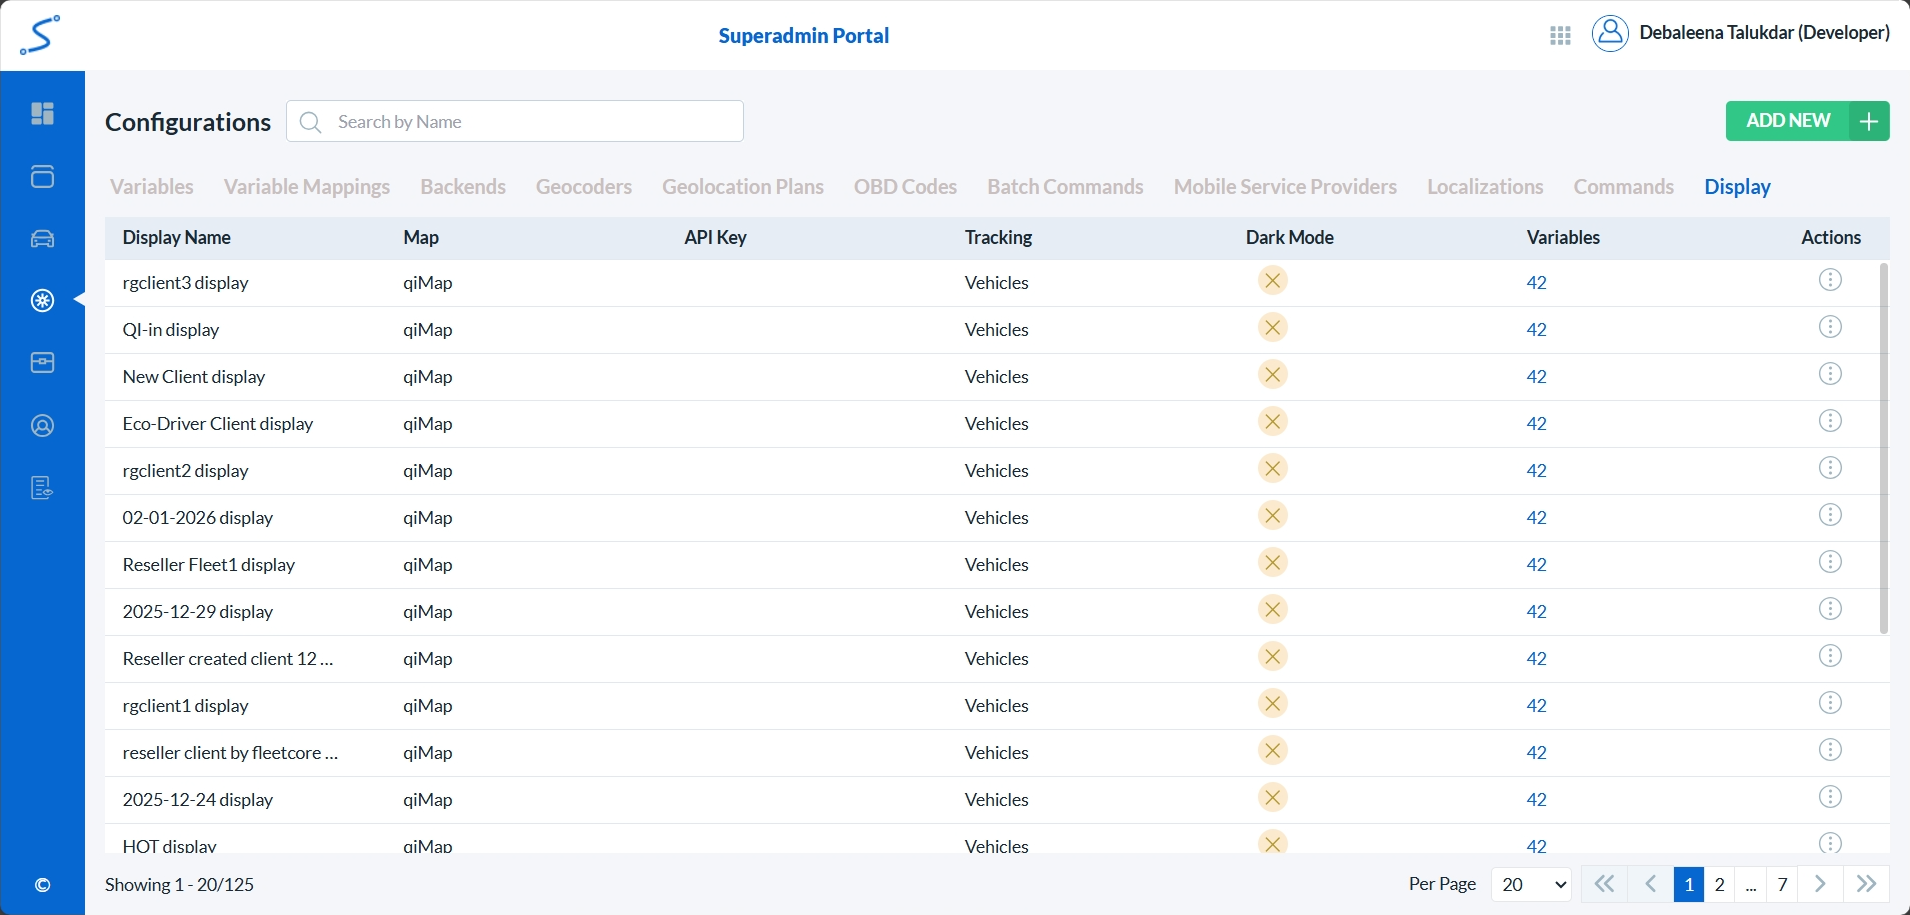Open the dashboard icon in sidebar

click(42, 114)
